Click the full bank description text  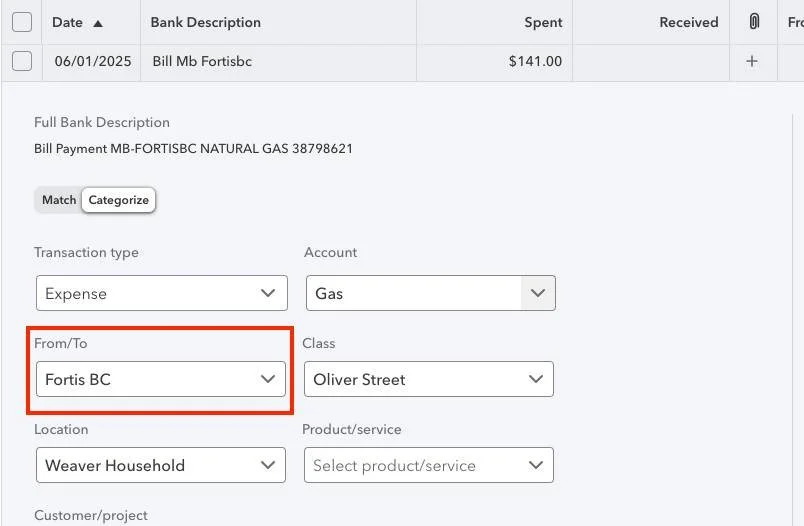click(193, 149)
